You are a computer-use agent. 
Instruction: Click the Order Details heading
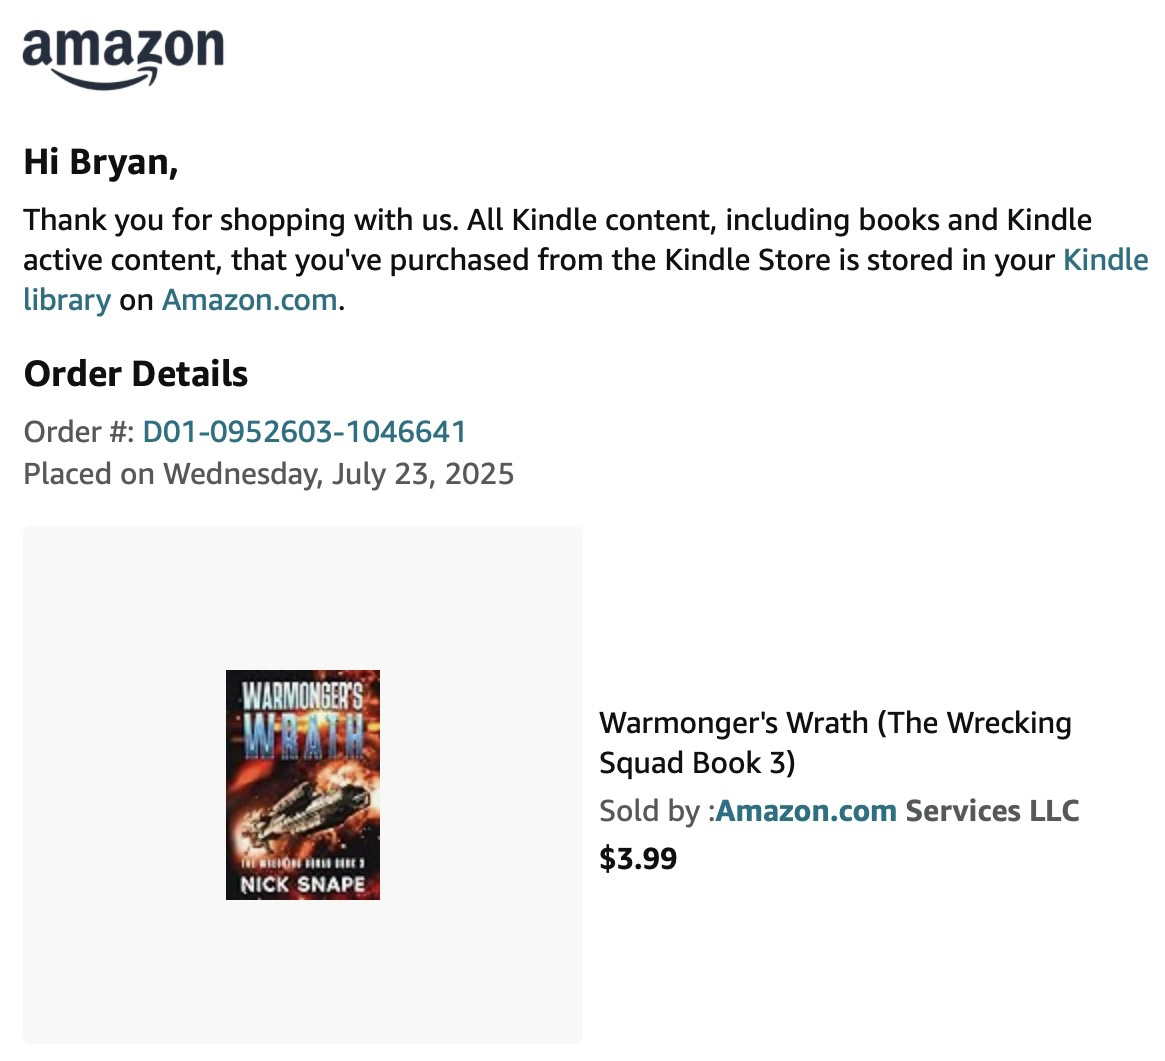(136, 374)
